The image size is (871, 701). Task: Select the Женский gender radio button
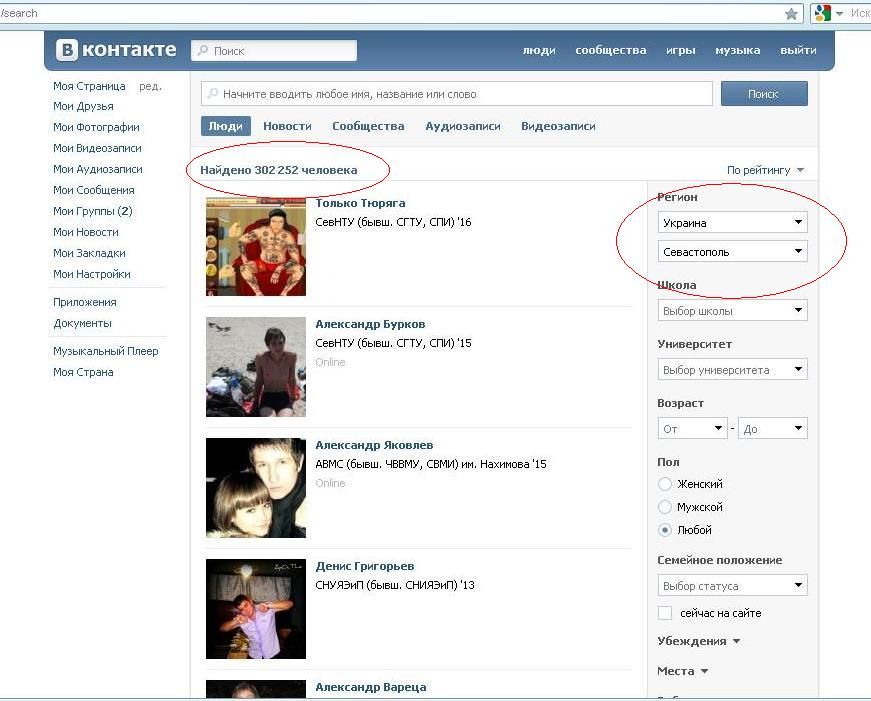point(665,484)
